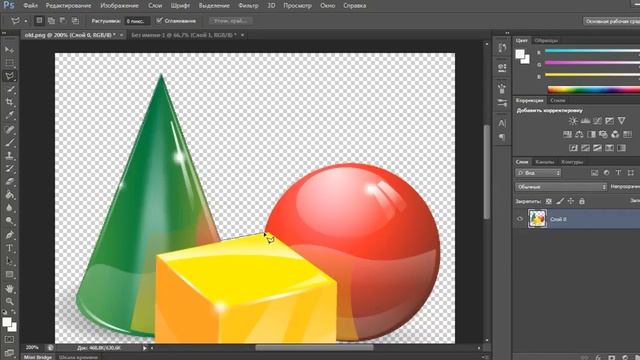The height and width of the screenshot is (360, 640).
Task: Click the foreground color swatch in toolbox
Action: click(7, 322)
